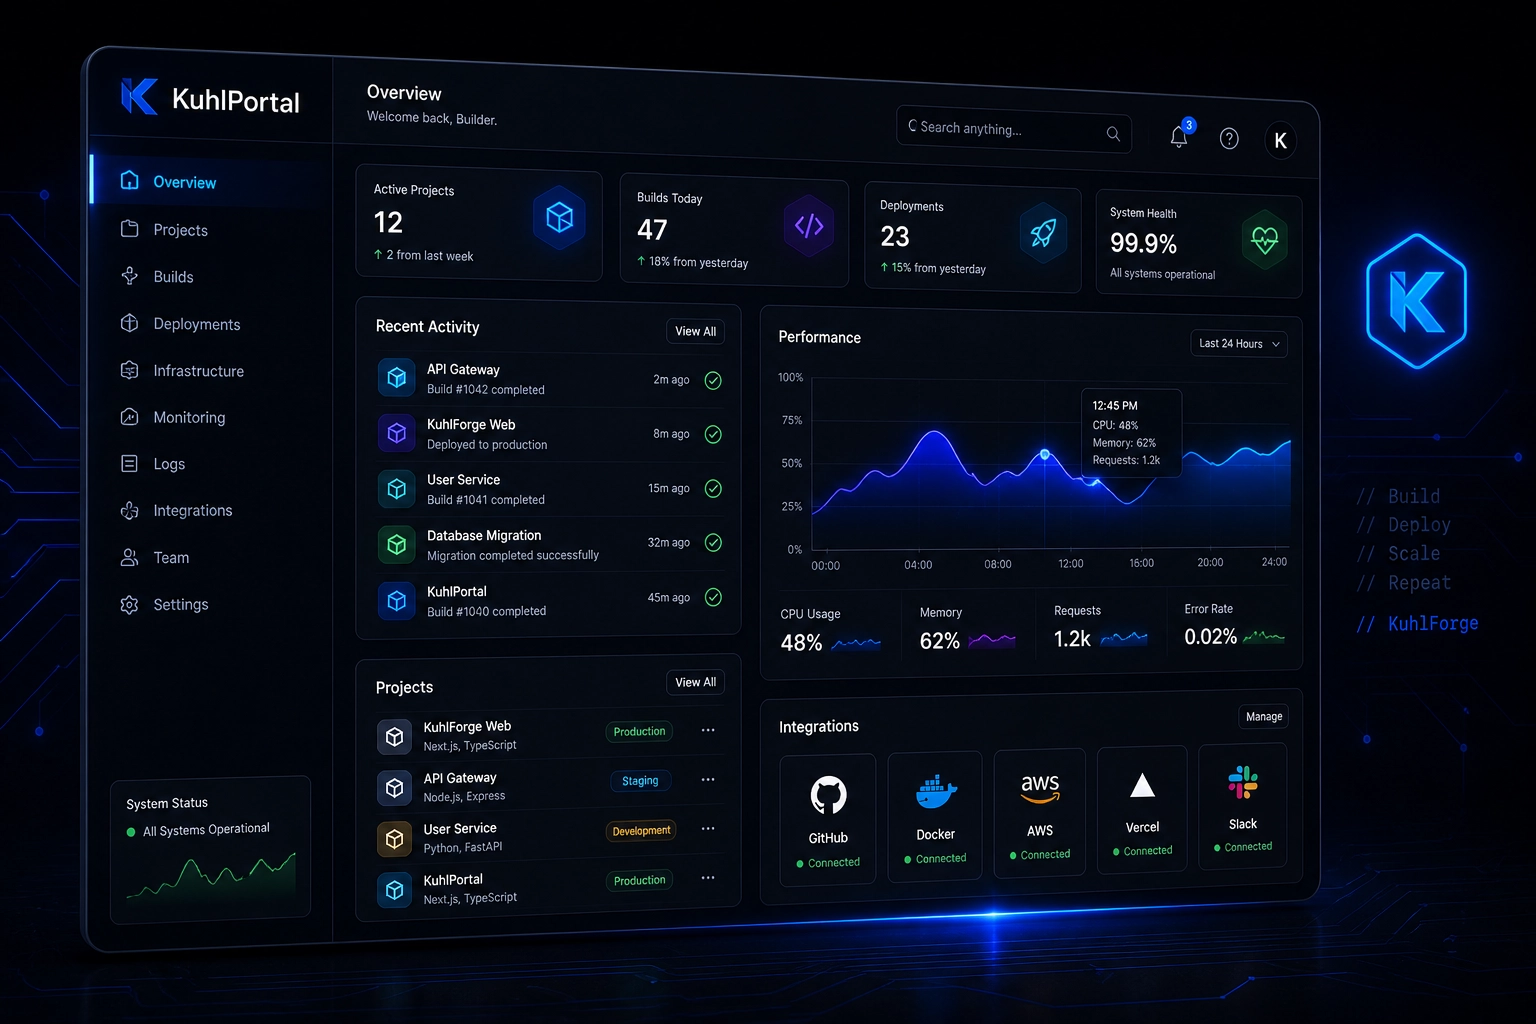Click '18% from yesterday' under Builds Today
Screen dimensions: 1536x1024
coord(698,262)
